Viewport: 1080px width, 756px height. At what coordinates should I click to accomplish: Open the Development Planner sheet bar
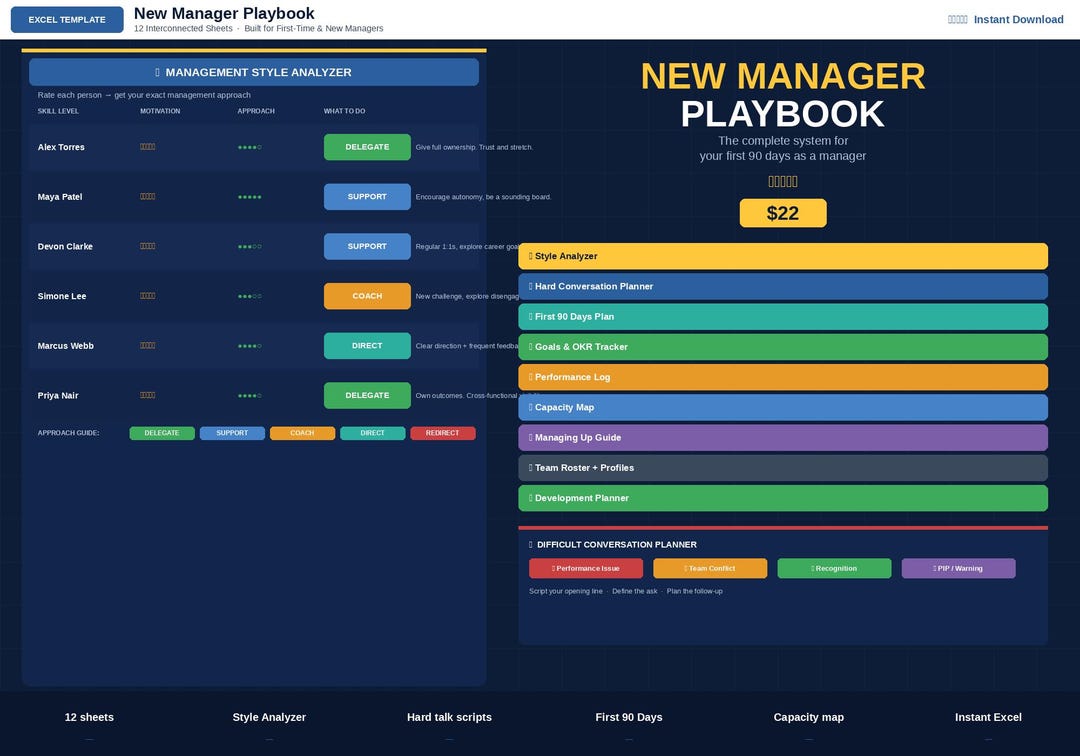pyautogui.click(x=783, y=498)
